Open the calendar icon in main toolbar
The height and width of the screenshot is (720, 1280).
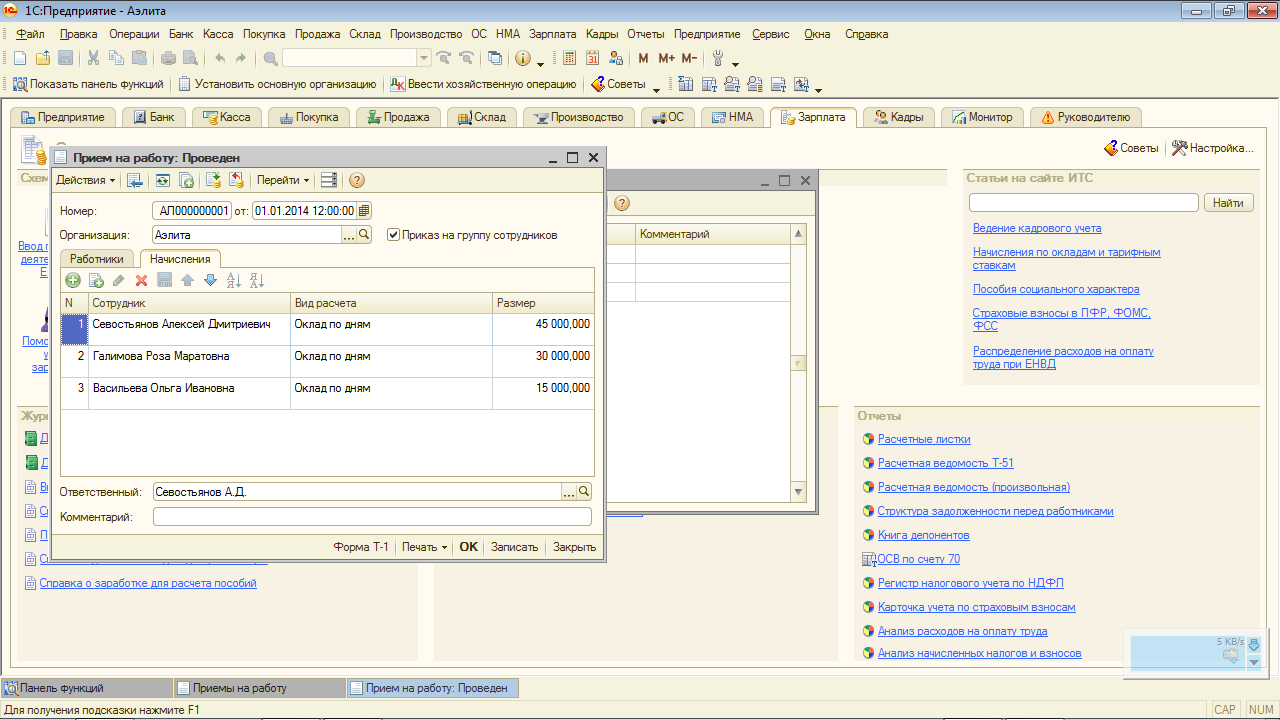[593, 58]
